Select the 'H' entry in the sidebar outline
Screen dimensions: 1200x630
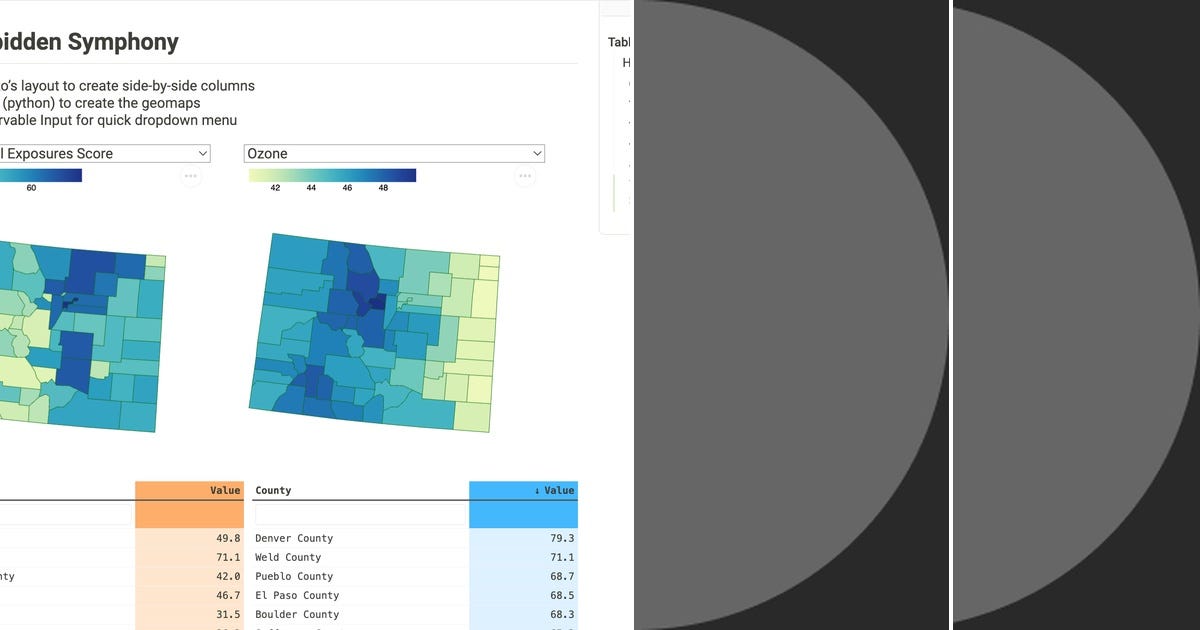coord(627,62)
